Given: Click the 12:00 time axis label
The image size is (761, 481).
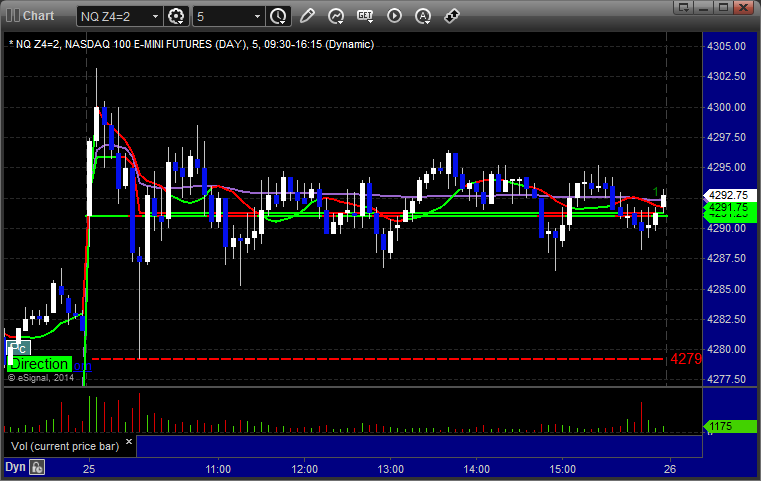Looking at the screenshot, I should [305, 469].
